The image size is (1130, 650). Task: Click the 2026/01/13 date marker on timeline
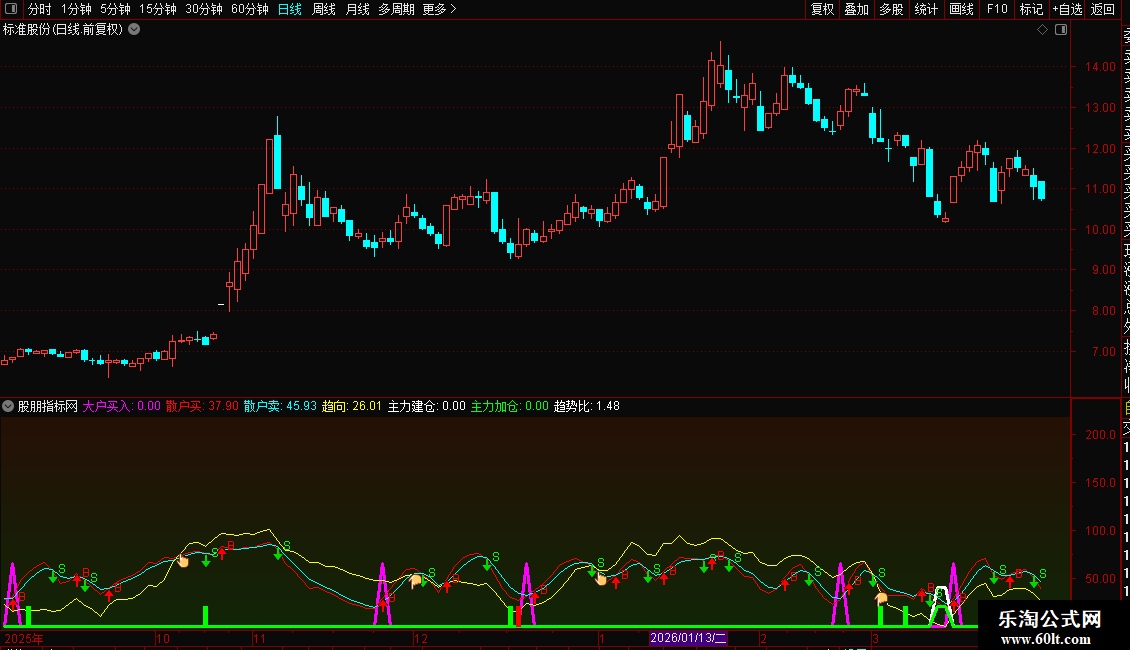688,638
